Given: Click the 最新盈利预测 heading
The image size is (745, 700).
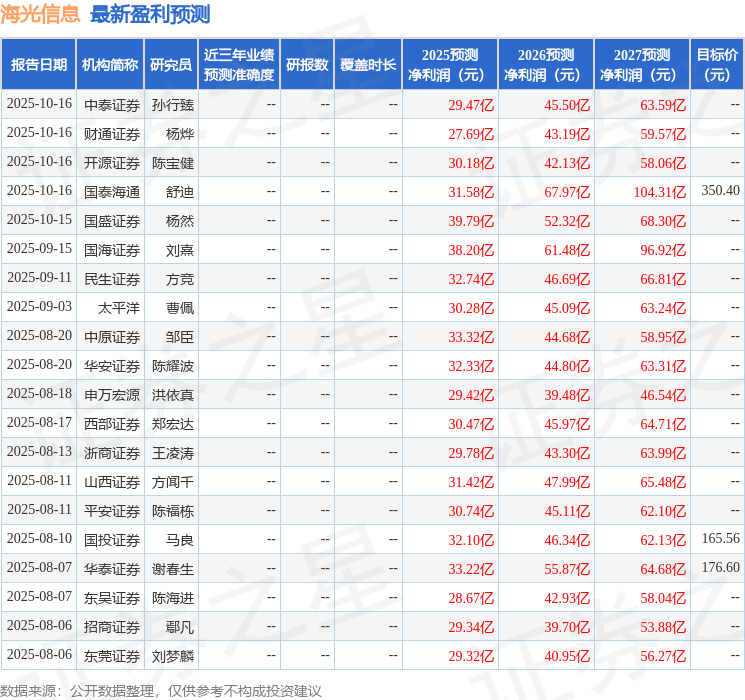Looking at the screenshot, I should [x=150, y=14].
